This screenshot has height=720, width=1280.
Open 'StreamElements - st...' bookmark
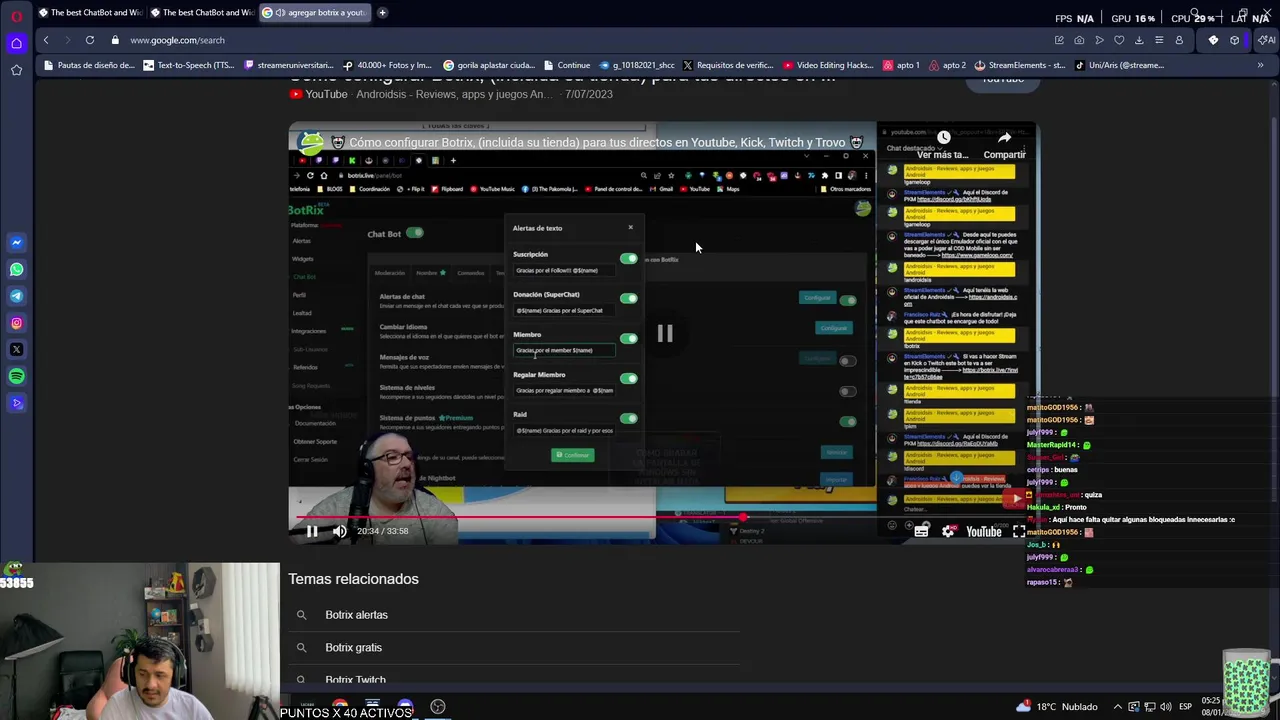pos(1020,65)
